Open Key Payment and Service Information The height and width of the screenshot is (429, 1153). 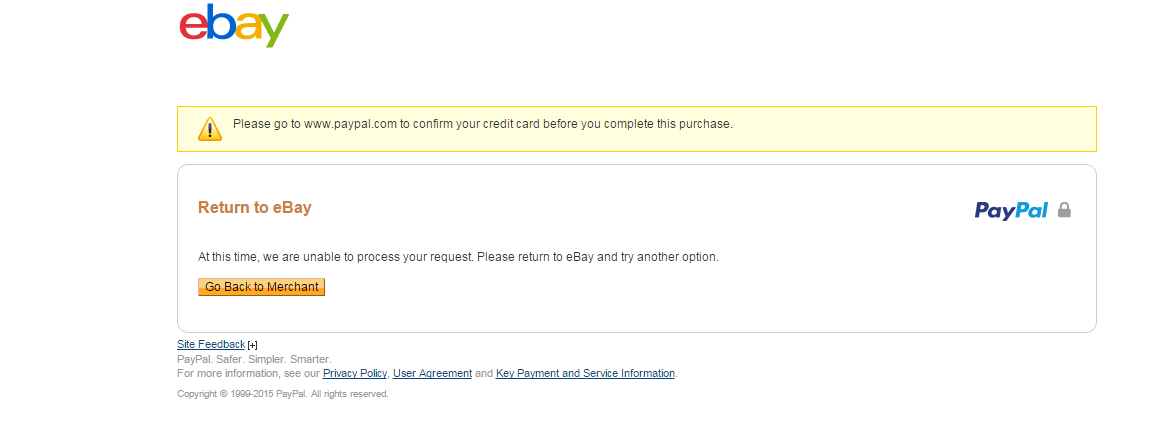(x=585, y=373)
